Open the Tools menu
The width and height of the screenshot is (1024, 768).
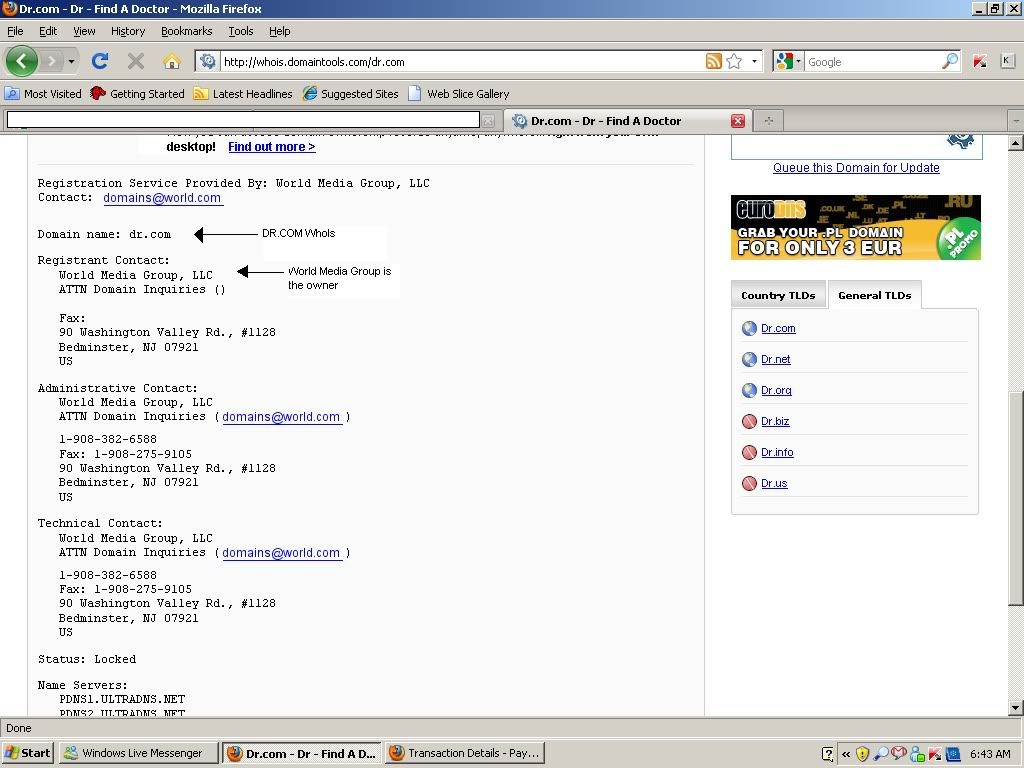[x=241, y=31]
